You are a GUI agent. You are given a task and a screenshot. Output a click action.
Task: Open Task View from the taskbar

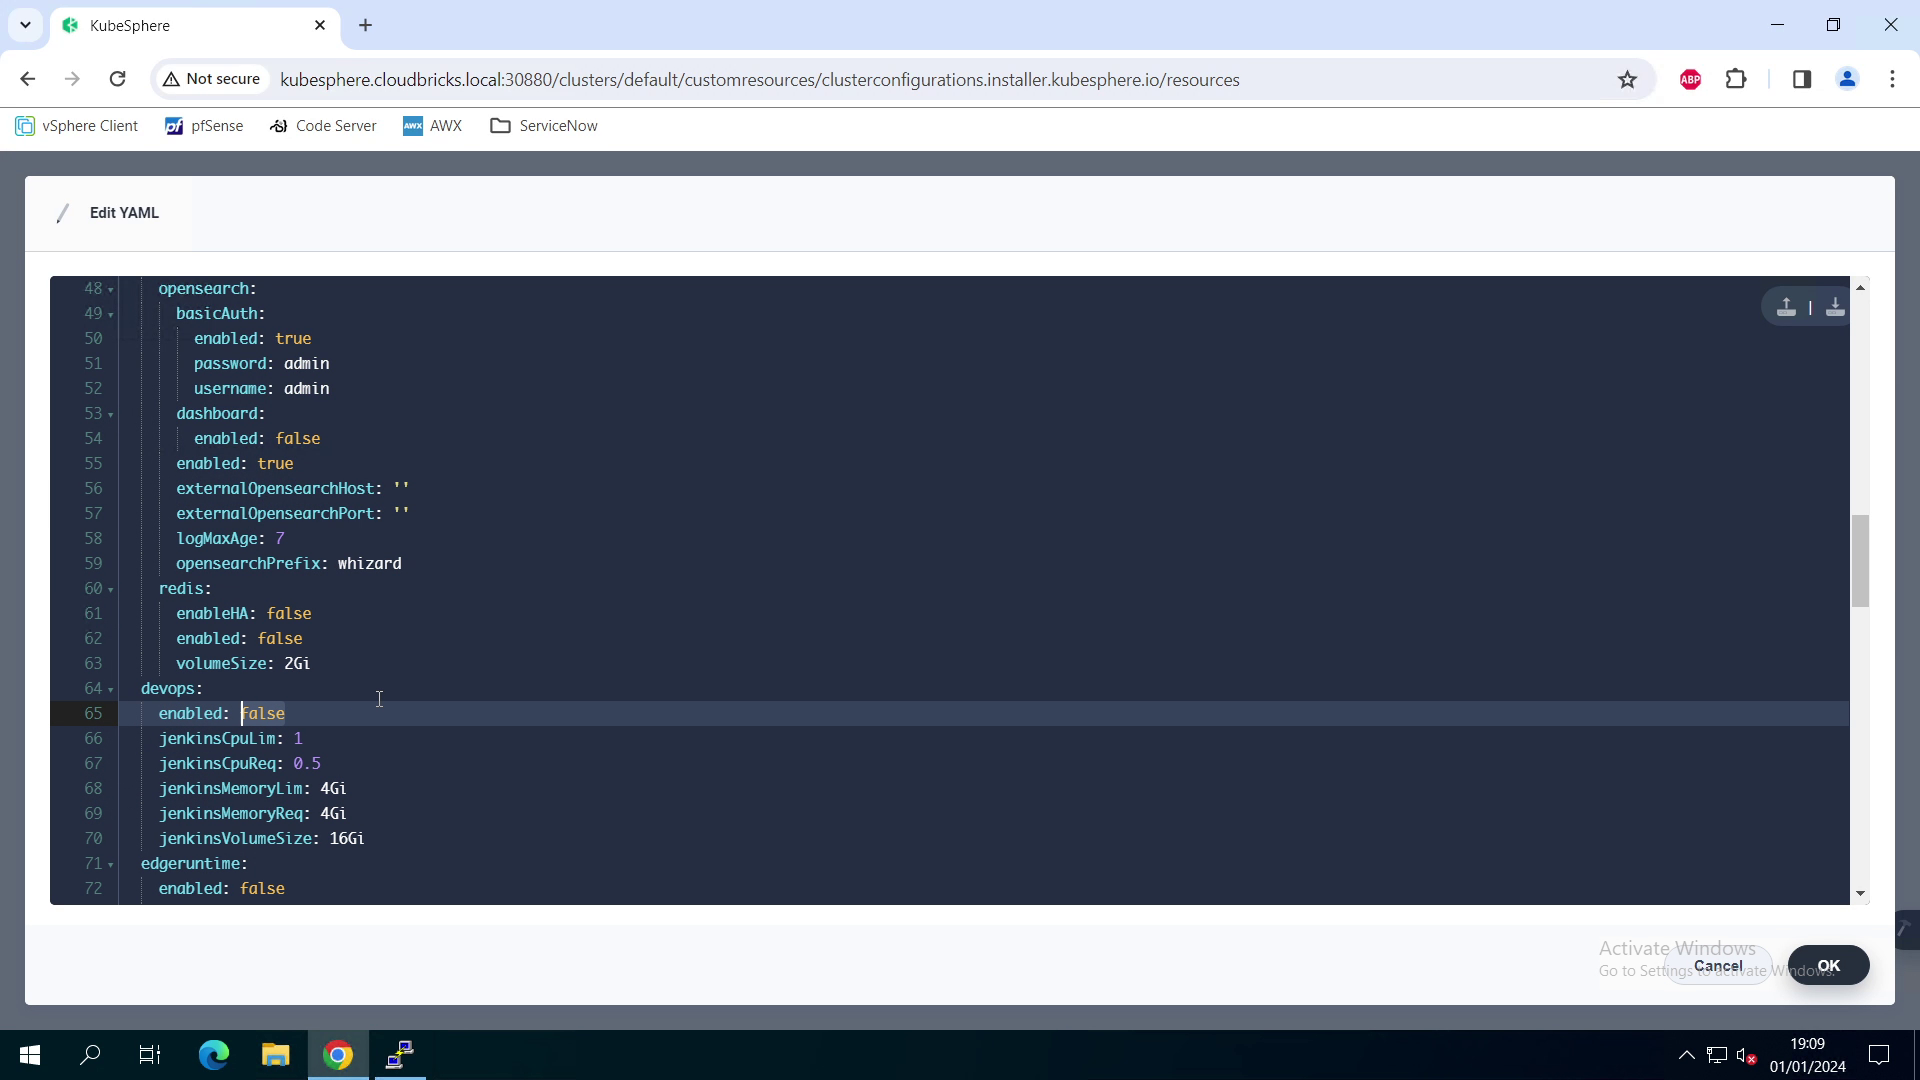coord(150,1055)
